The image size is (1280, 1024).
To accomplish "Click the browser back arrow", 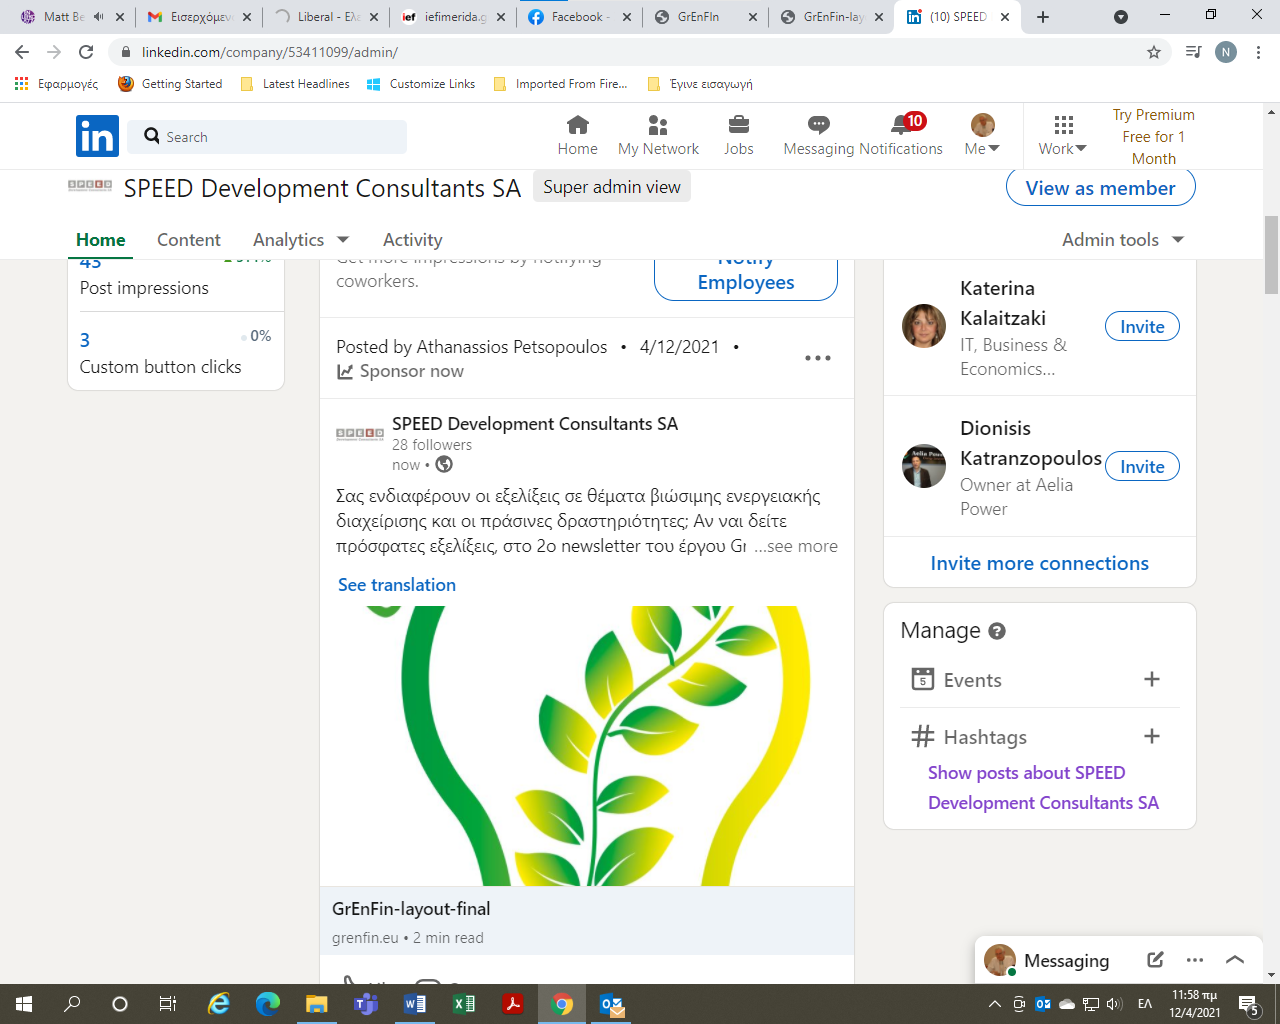I will pyautogui.click(x=22, y=52).
